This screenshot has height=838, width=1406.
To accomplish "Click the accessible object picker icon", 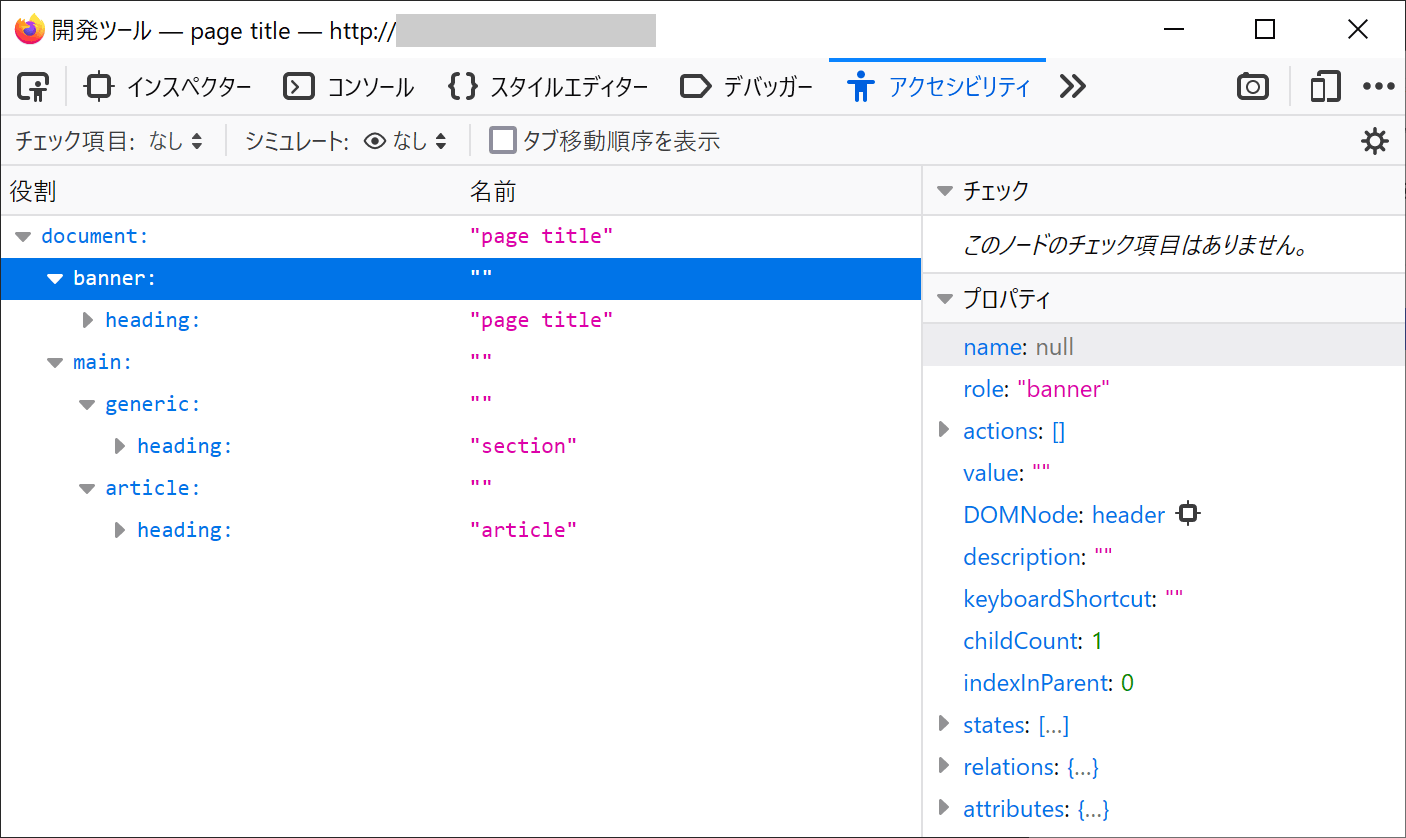I will click(33, 88).
